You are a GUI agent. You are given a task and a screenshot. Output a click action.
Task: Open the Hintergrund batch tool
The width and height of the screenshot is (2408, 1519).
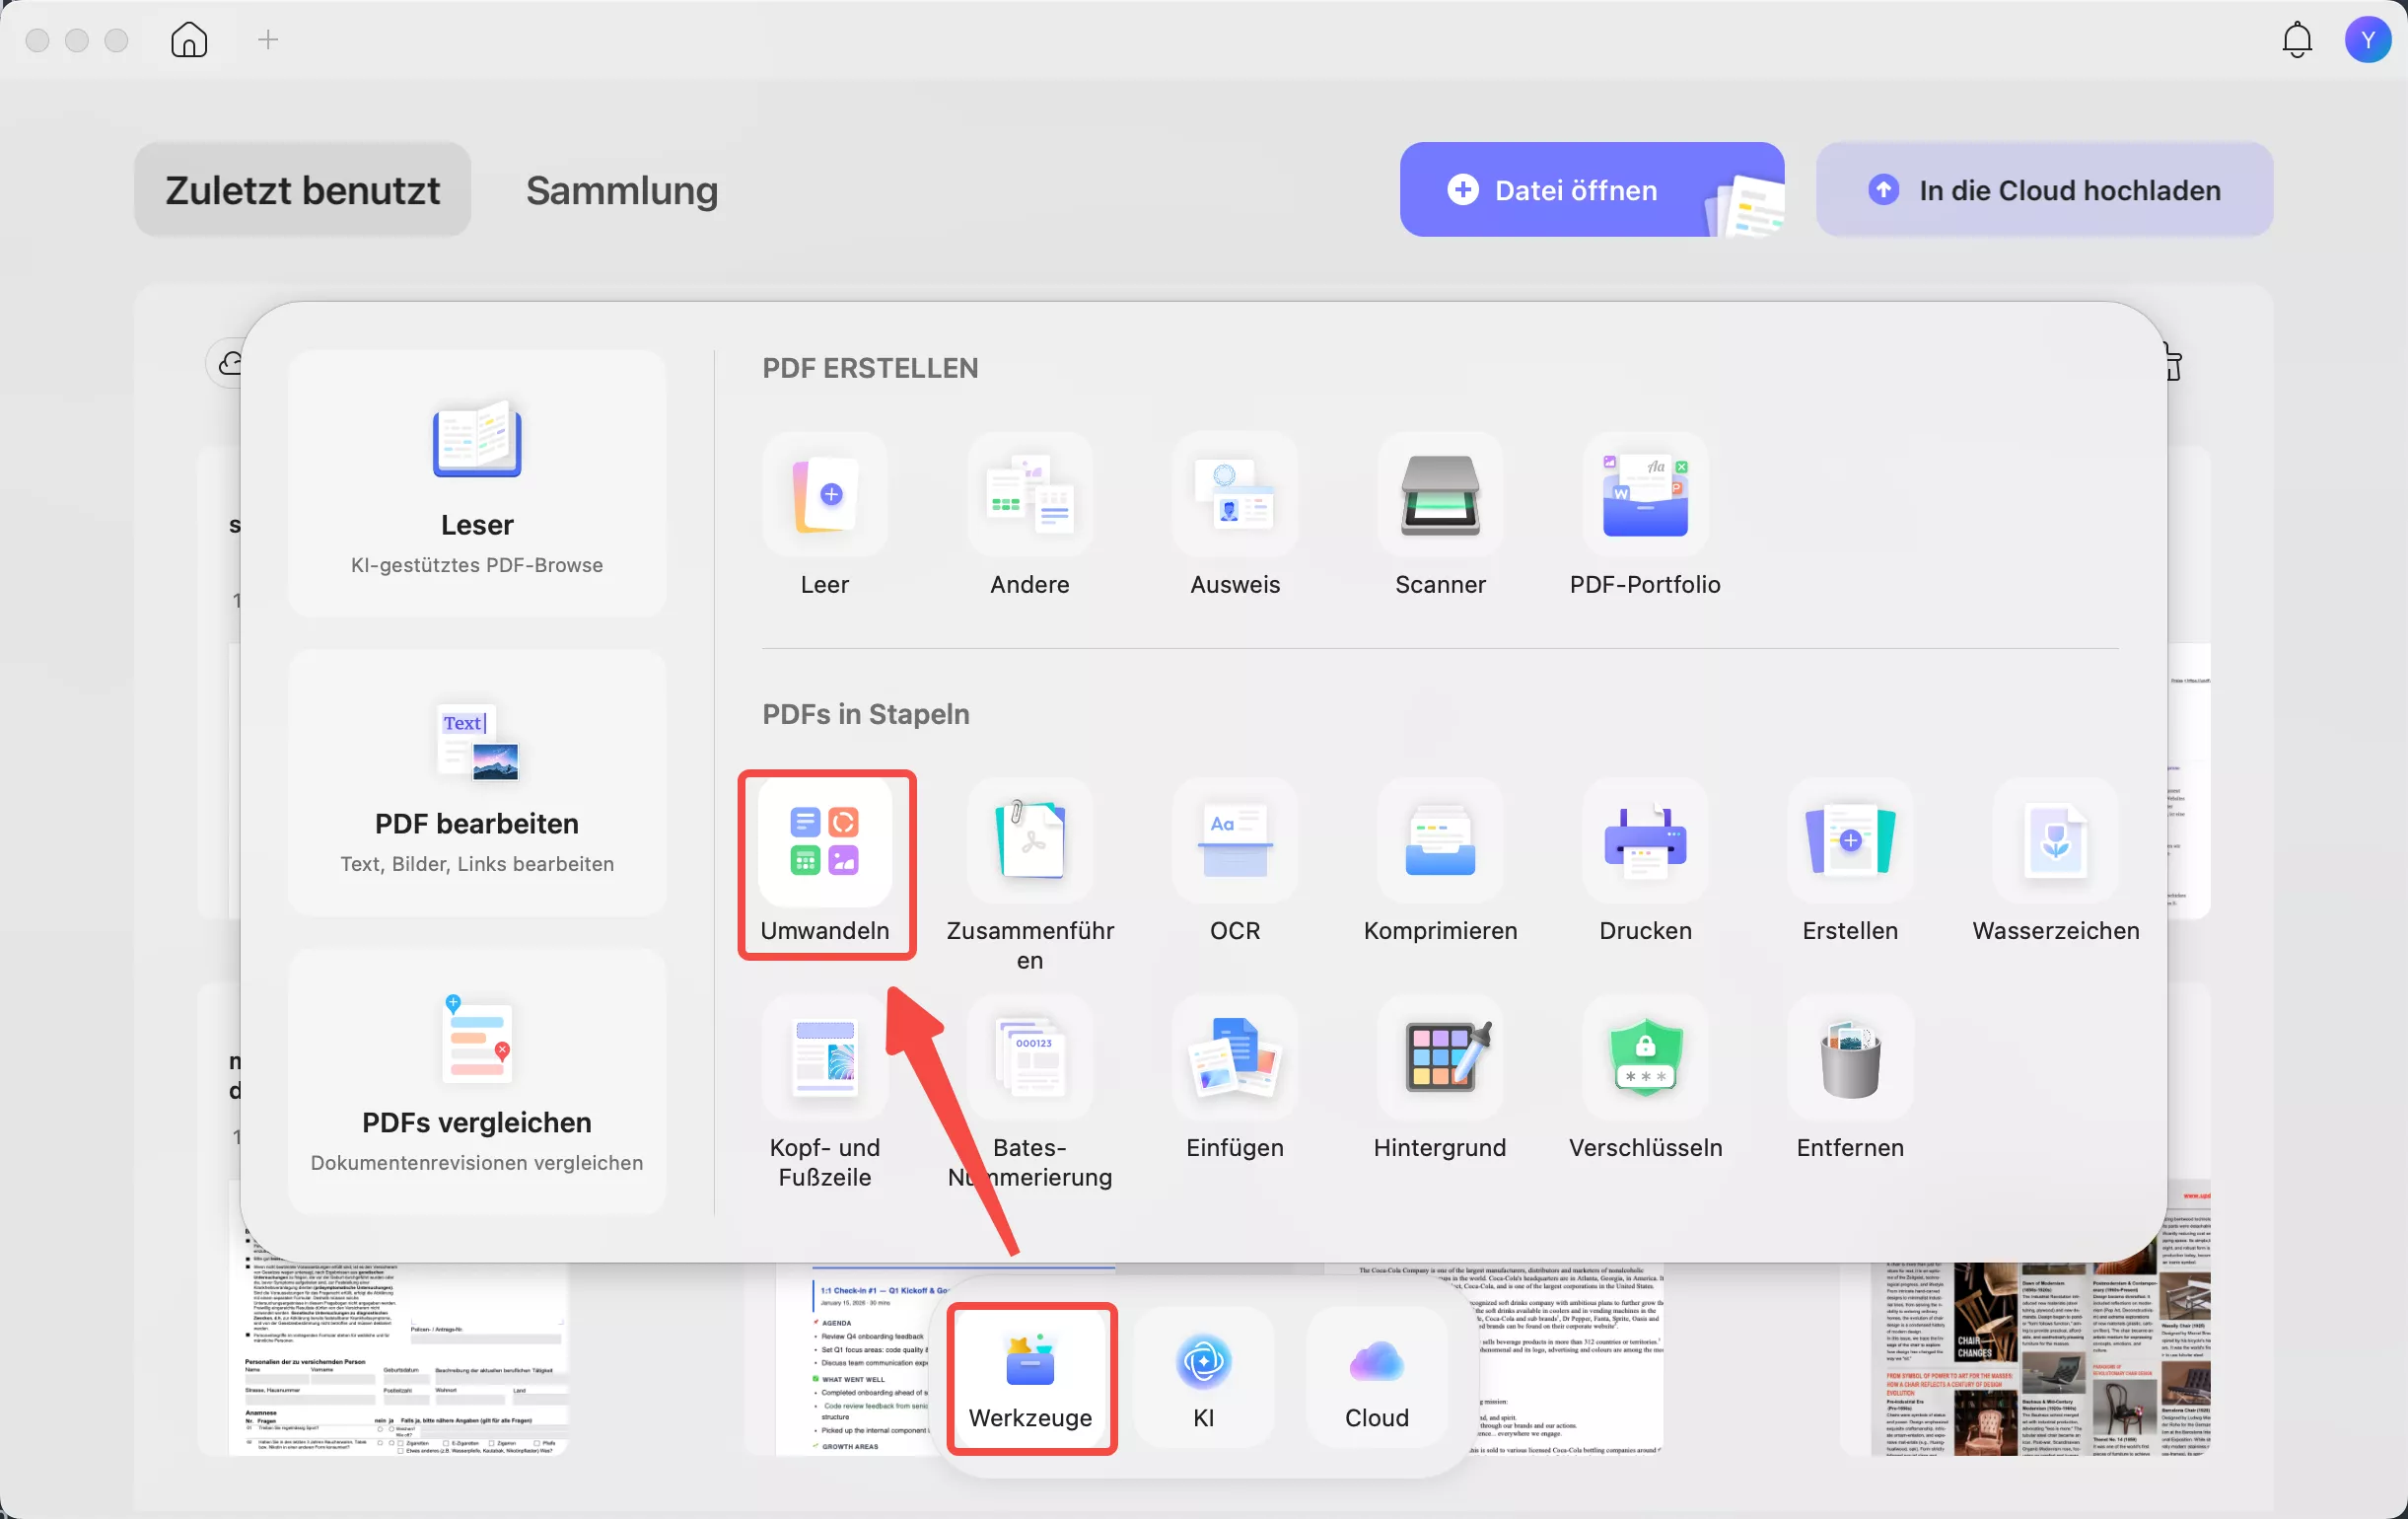point(1440,1079)
